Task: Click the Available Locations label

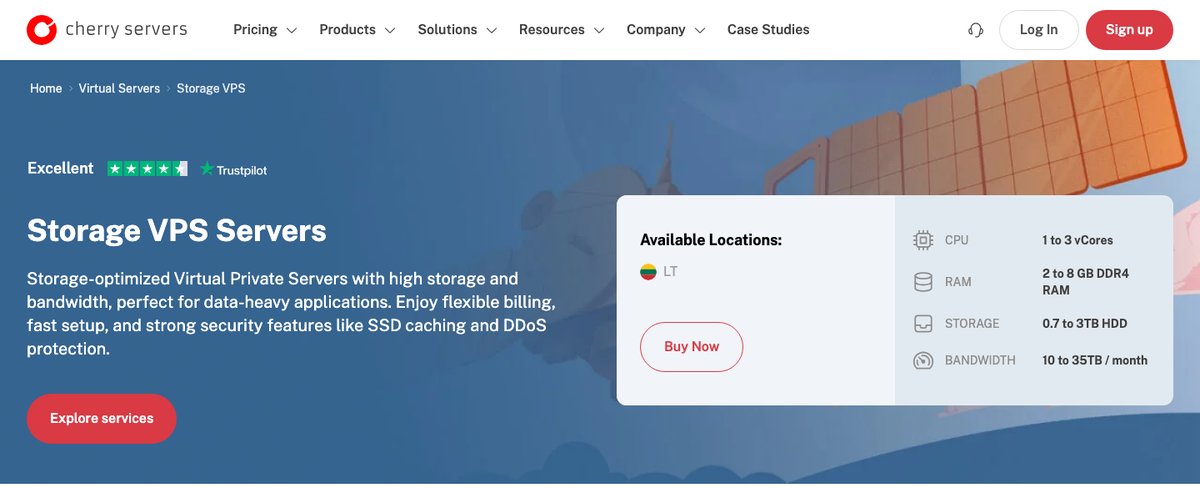Action: pos(711,240)
